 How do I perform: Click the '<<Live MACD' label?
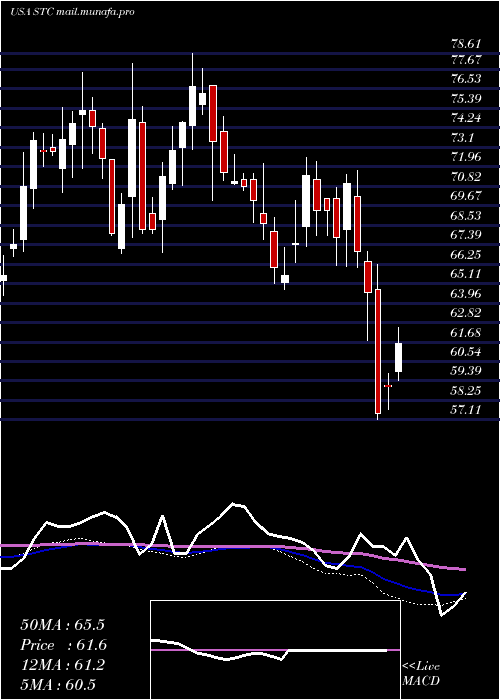click(x=421, y=674)
